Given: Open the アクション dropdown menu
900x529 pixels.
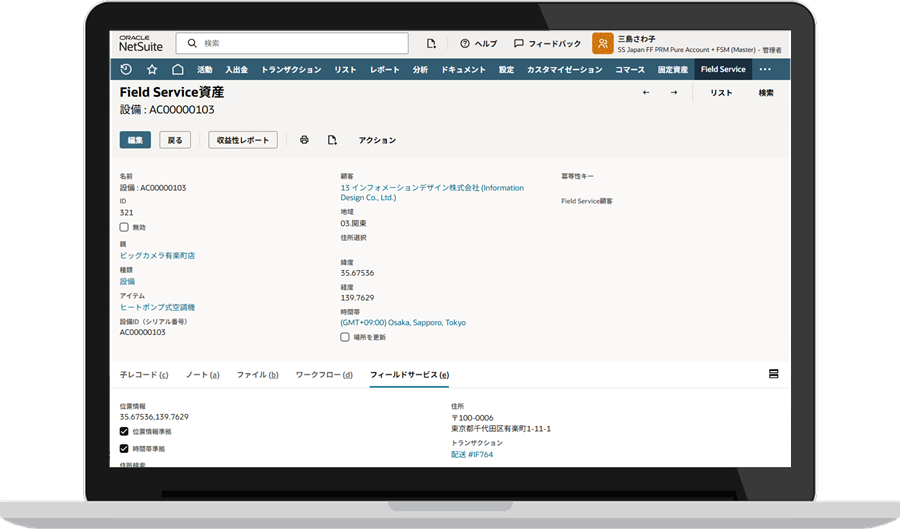Looking at the screenshot, I should click(377, 140).
